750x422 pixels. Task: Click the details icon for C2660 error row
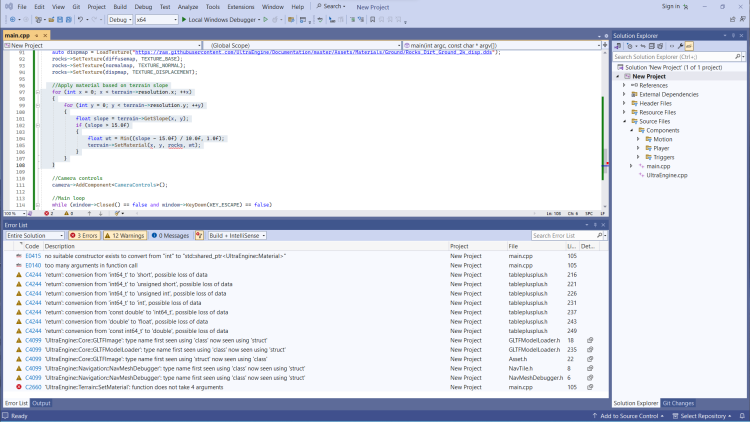[x=590, y=387]
